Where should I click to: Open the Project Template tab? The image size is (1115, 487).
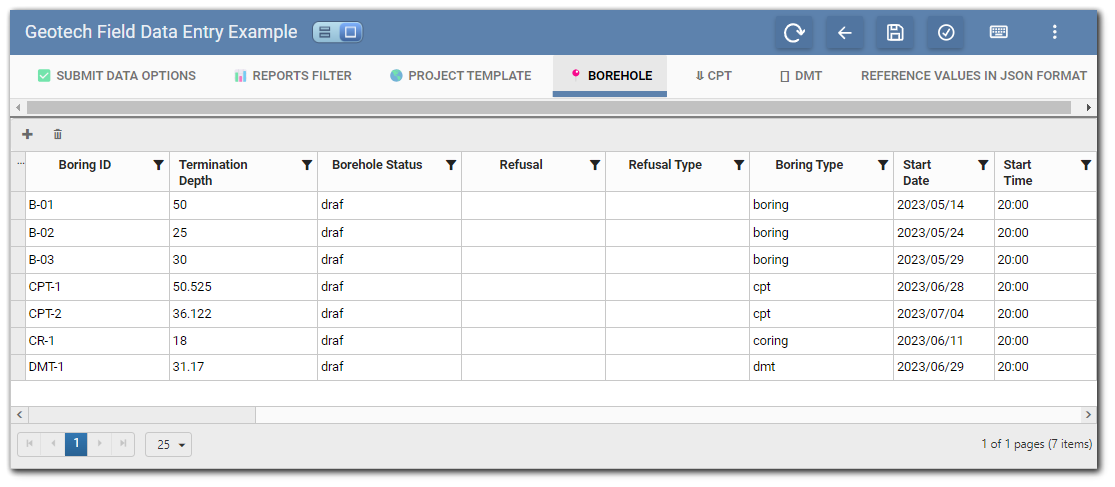[x=461, y=75]
